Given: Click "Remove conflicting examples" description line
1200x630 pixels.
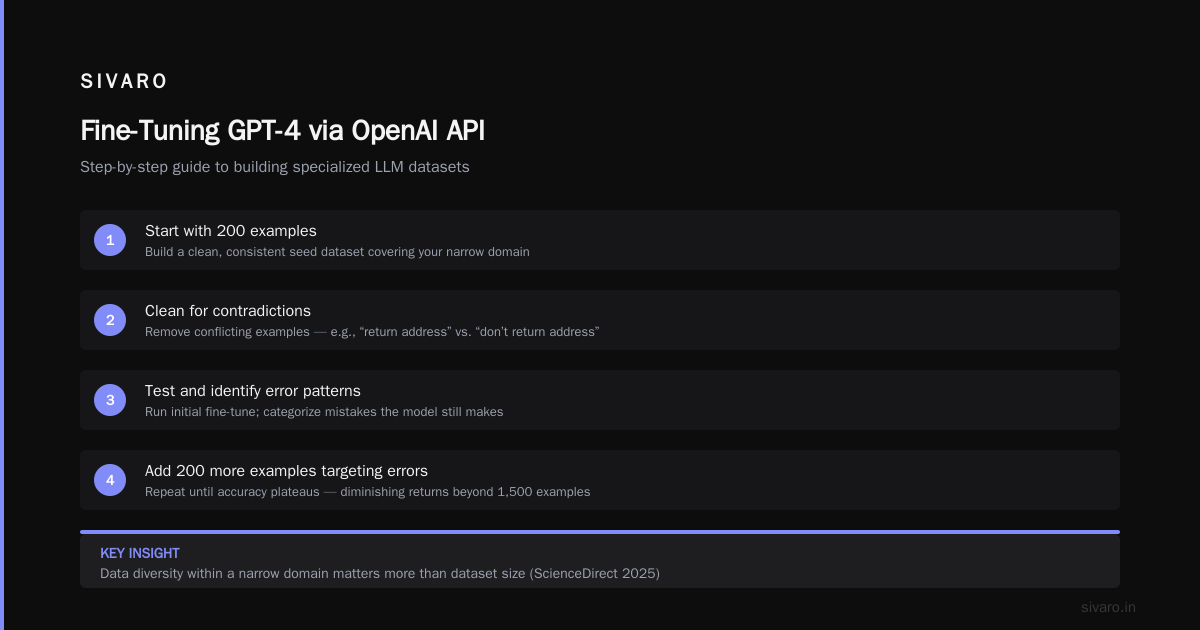Looking at the screenshot, I should point(372,332).
